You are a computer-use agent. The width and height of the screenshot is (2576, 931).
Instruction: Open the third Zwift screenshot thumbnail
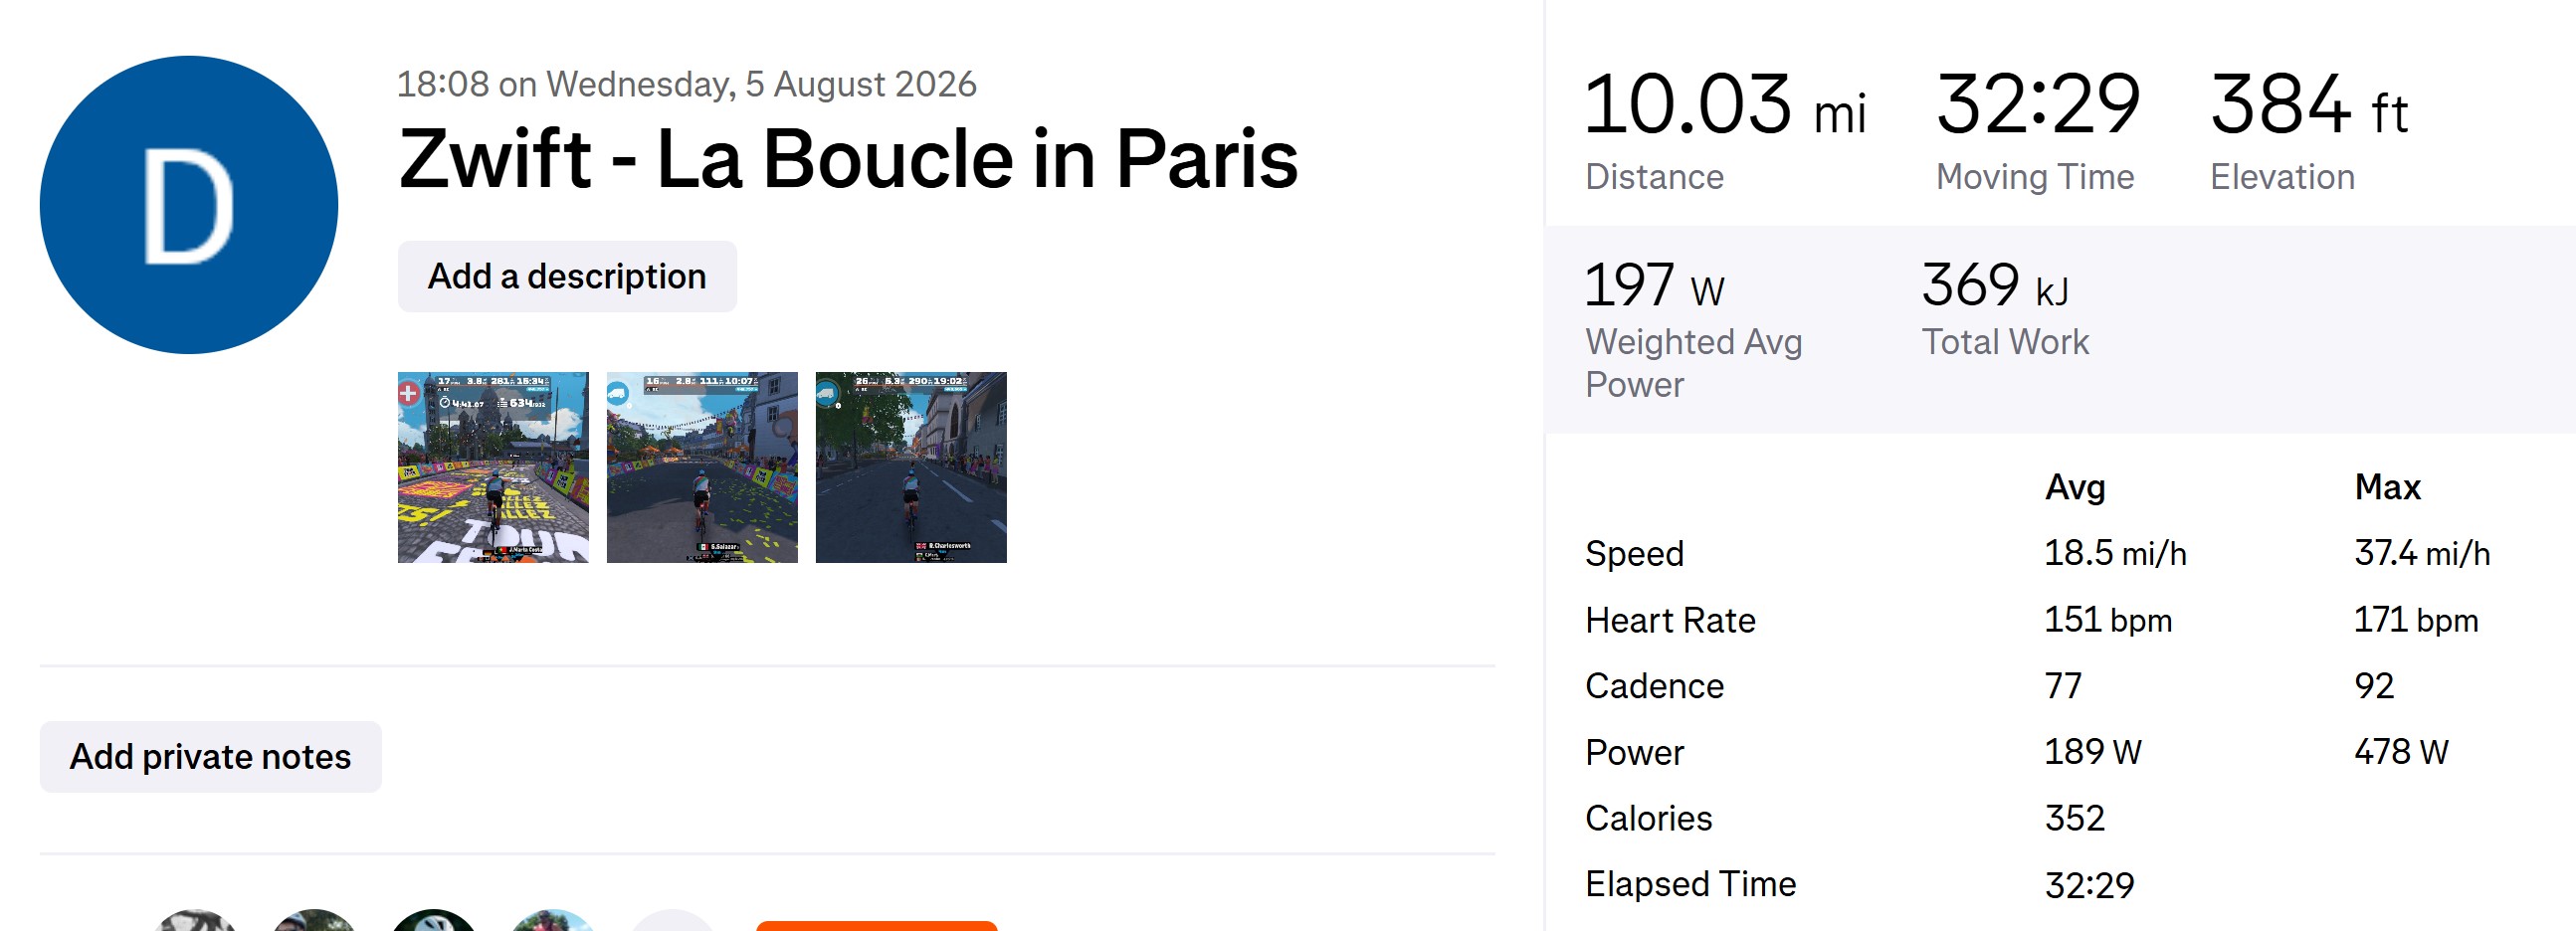pos(911,467)
